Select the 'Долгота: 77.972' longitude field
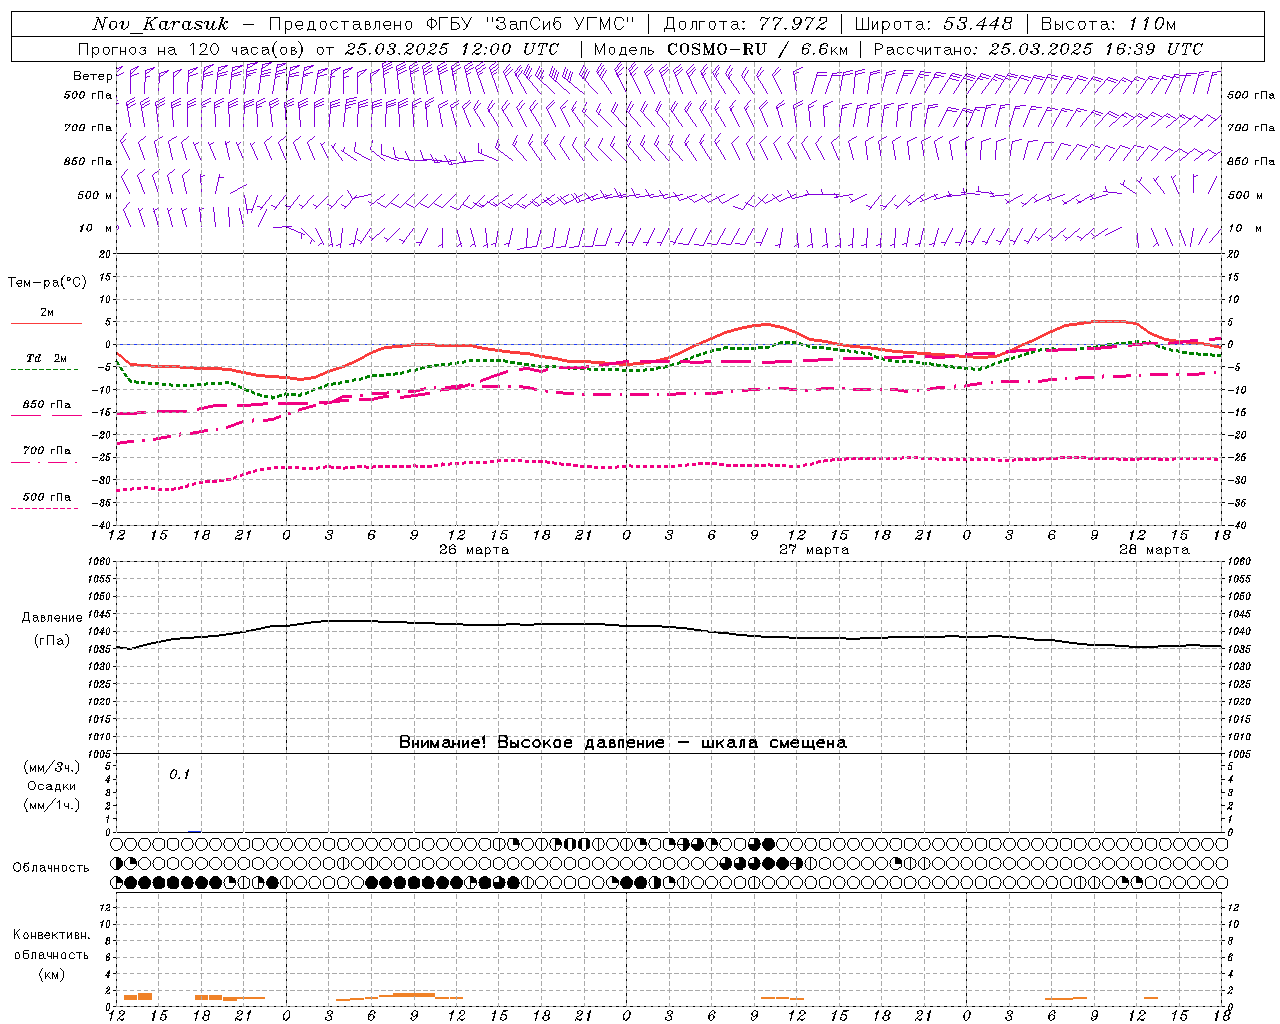The height and width of the screenshot is (1024, 1280). [746, 24]
